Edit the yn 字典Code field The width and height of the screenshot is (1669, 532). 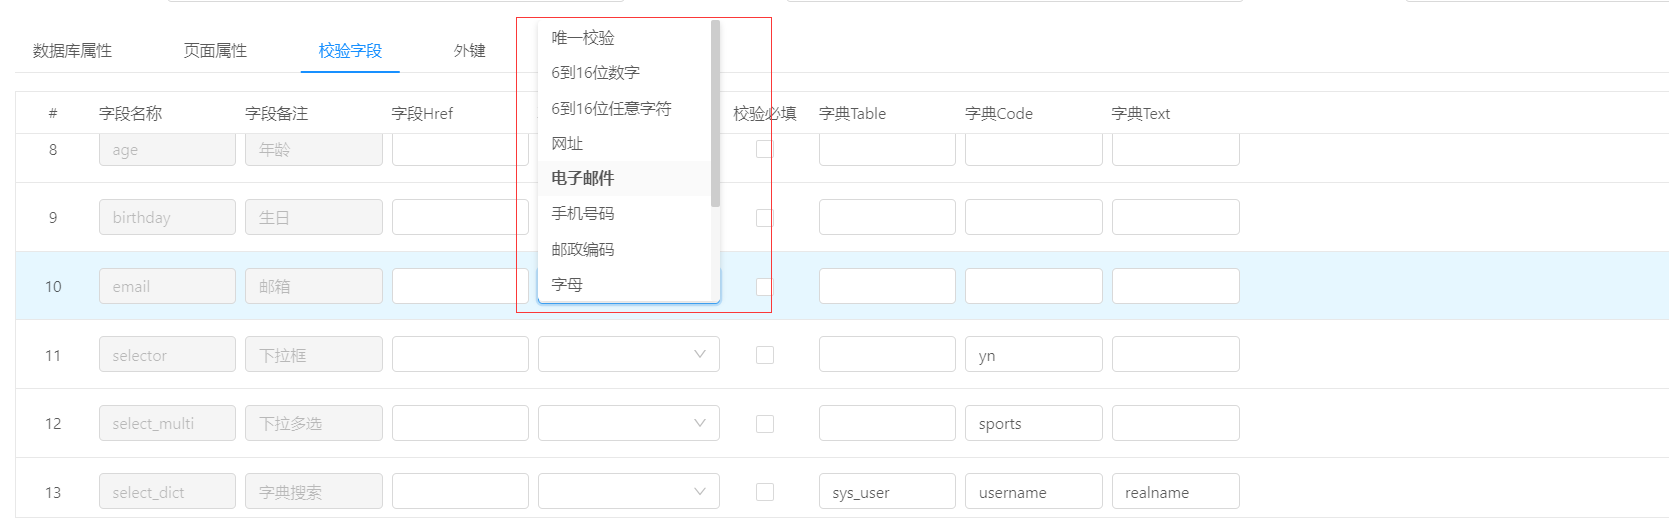(1034, 354)
